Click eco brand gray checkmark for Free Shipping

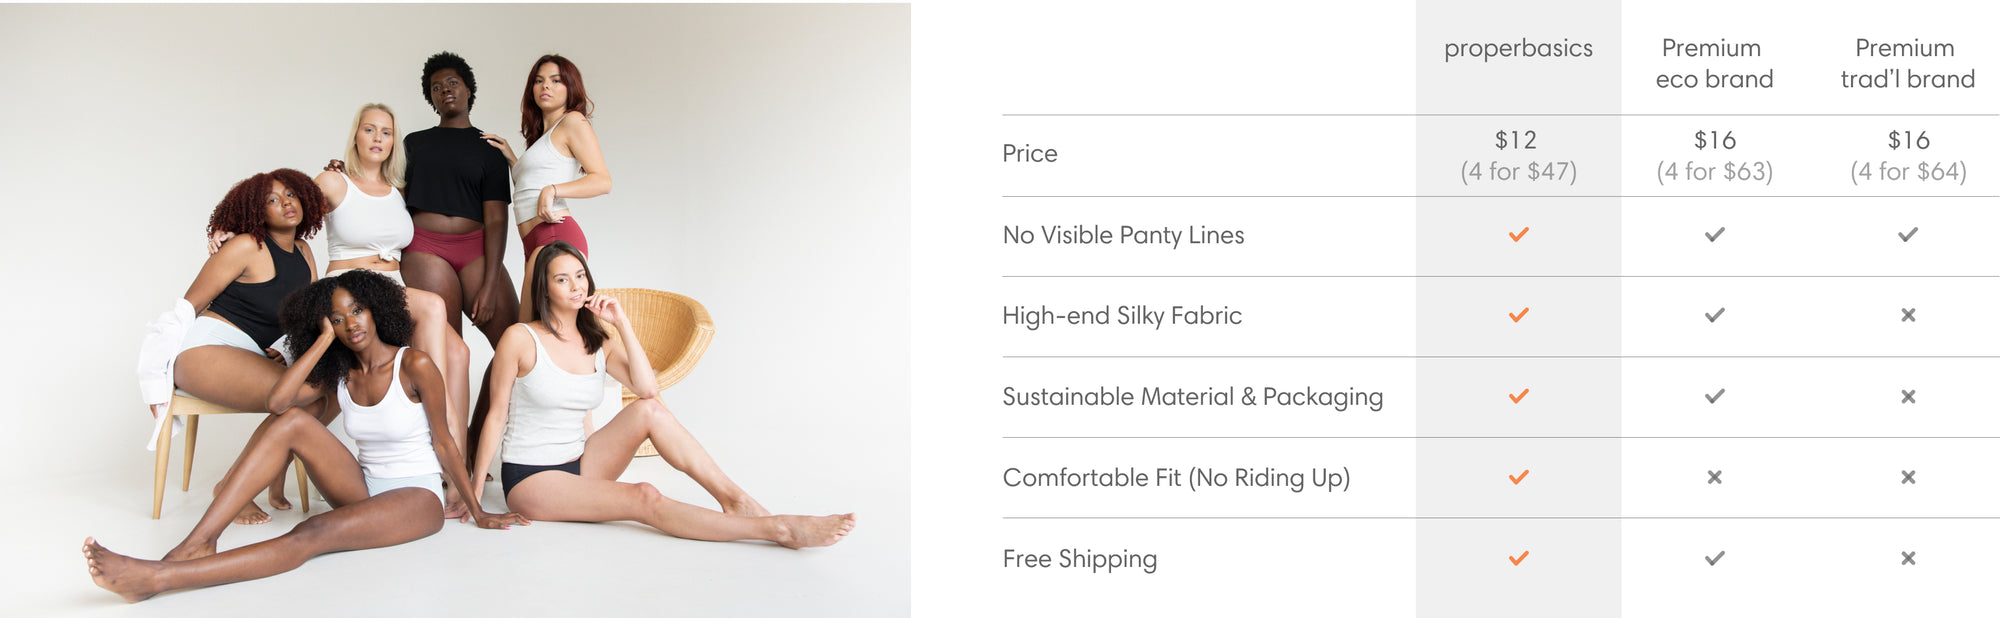pos(1714,558)
